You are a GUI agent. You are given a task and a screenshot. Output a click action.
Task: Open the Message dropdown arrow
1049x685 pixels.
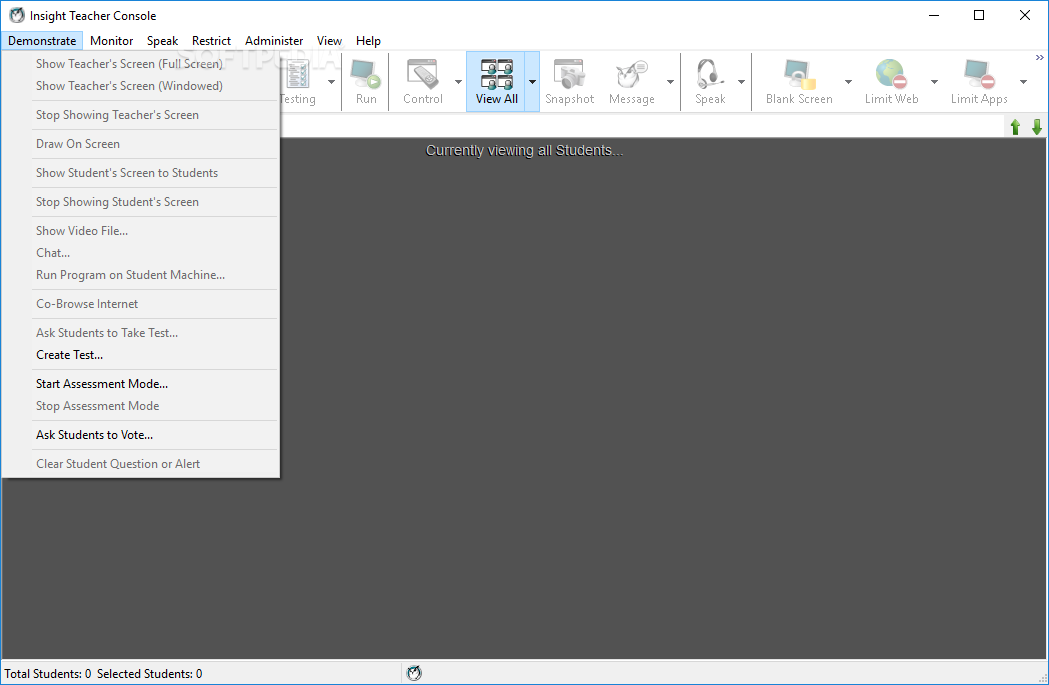click(670, 82)
